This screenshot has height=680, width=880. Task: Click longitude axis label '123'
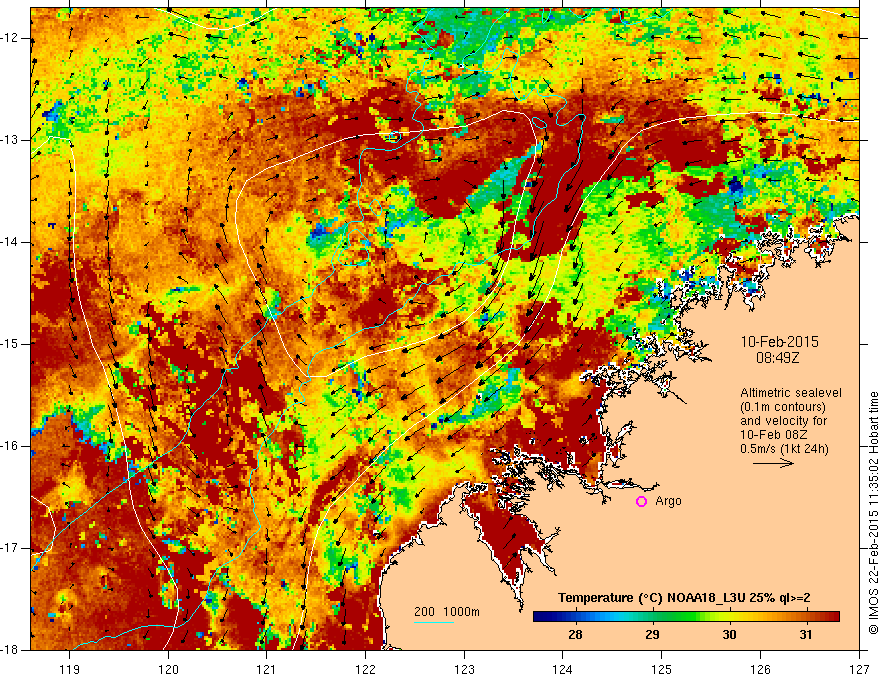pos(464,669)
